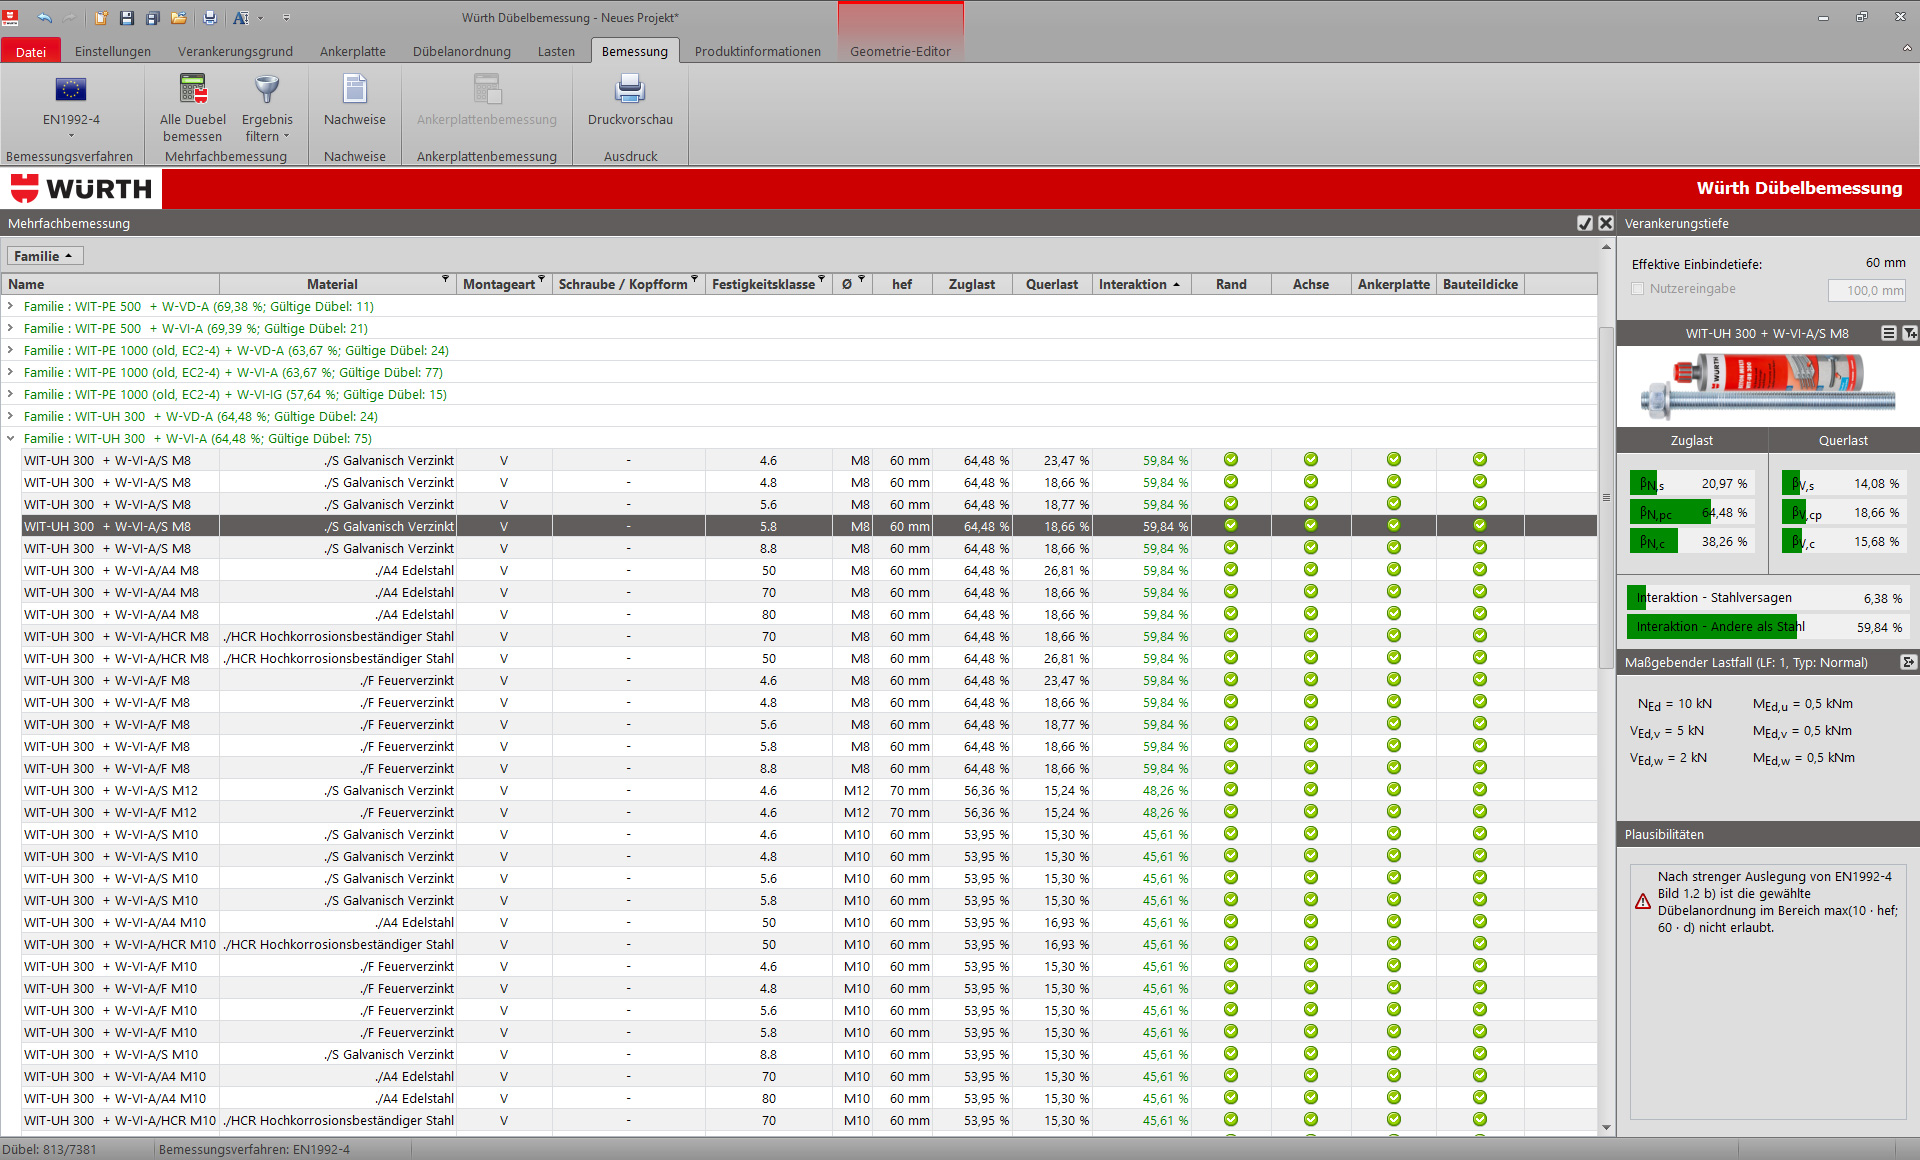Open the Material column filter dropdown
Image resolution: width=1920 pixels, height=1160 pixels.
coord(445,279)
